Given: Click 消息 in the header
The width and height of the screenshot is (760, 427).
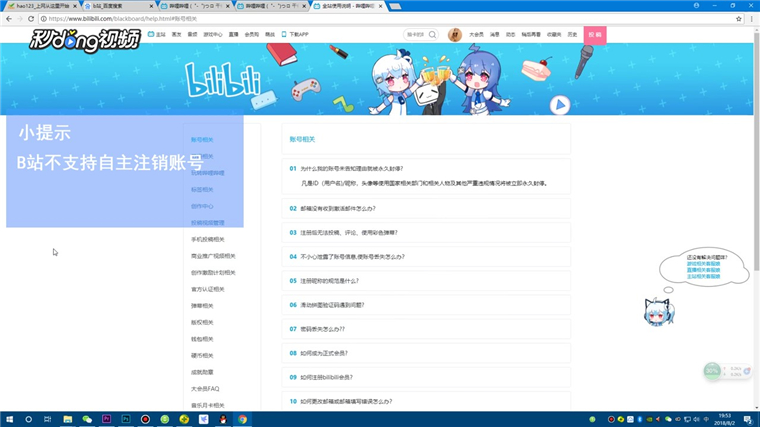Looking at the screenshot, I should point(494,34).
